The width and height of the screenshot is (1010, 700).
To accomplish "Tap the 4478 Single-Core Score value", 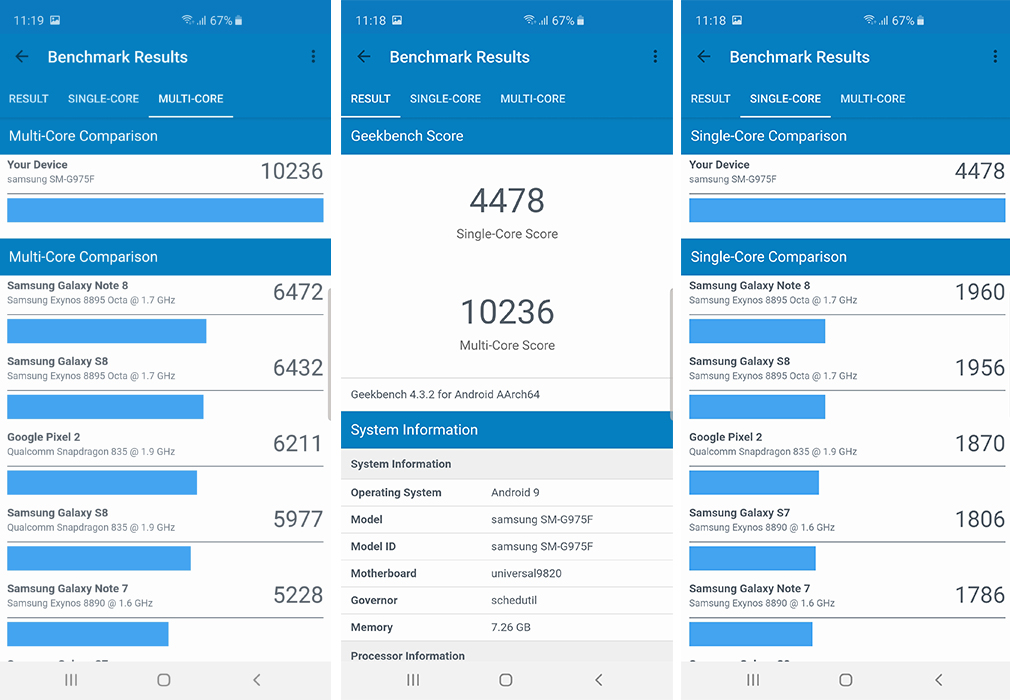I will (x=507, y=200).
